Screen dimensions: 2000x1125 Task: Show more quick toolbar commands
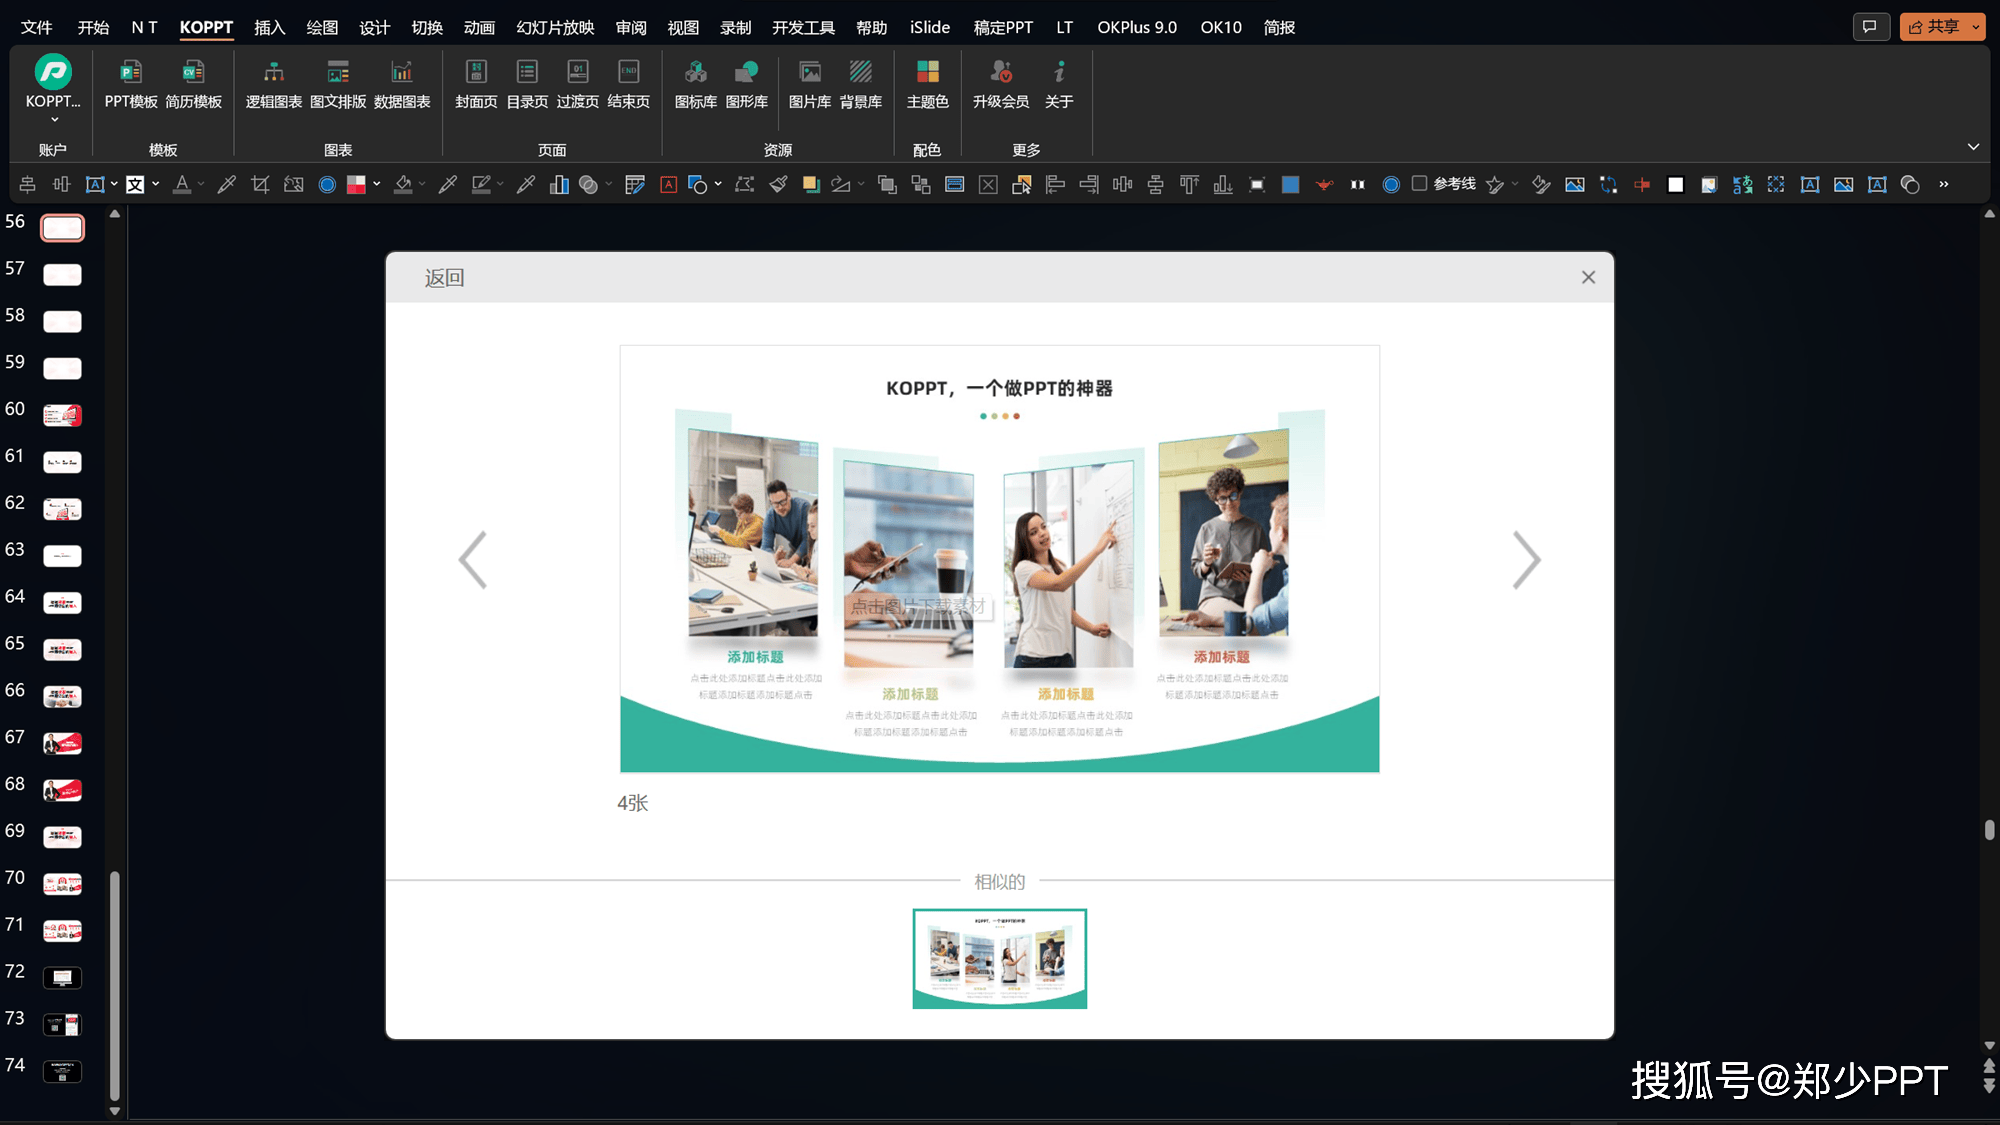click(x=1943, y=184)
